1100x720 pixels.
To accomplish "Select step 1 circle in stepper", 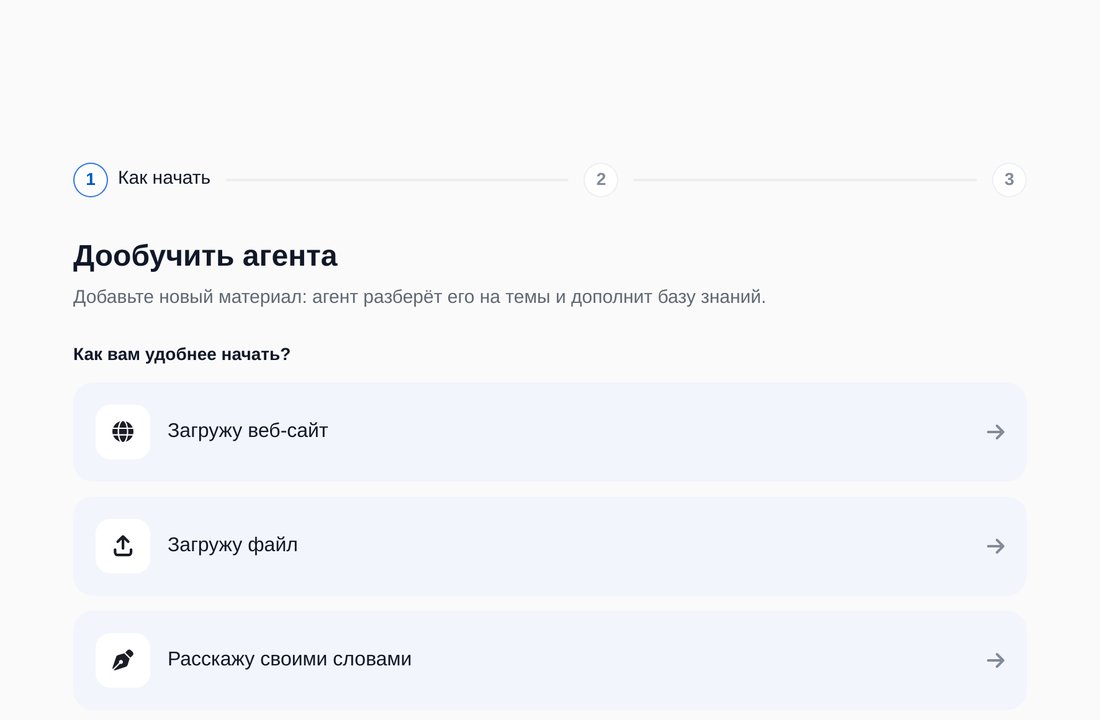I will 90,180.
